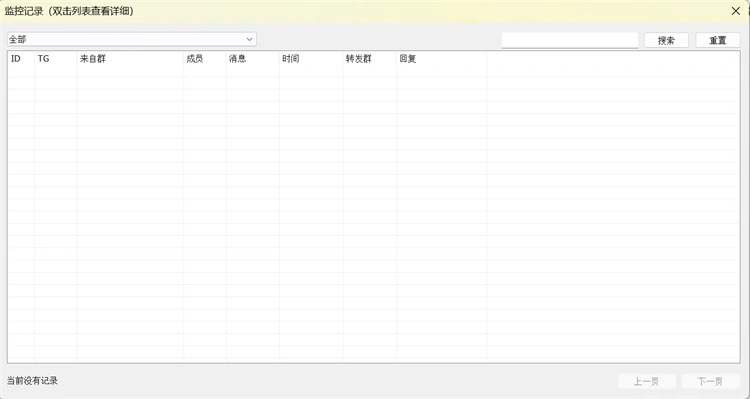Select the 来自群 column header
The width and height of the screenshot is (750, 399).
[x=130, y=59]
